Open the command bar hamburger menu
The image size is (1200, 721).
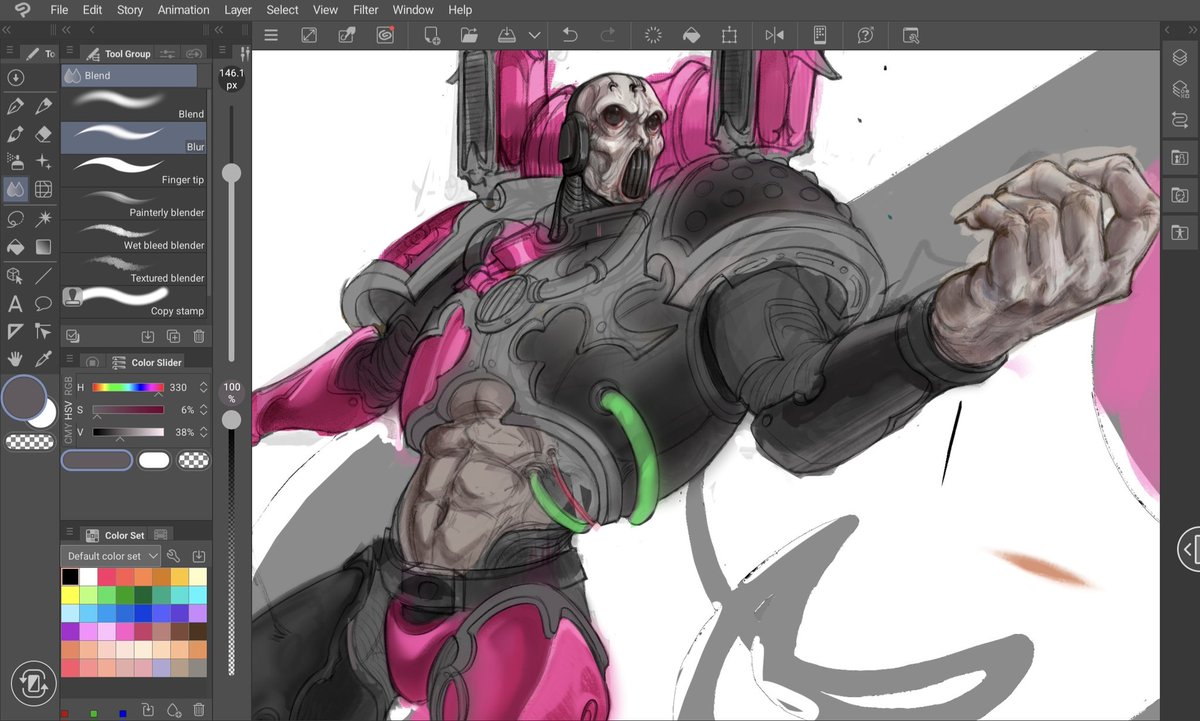coord(271,35)
